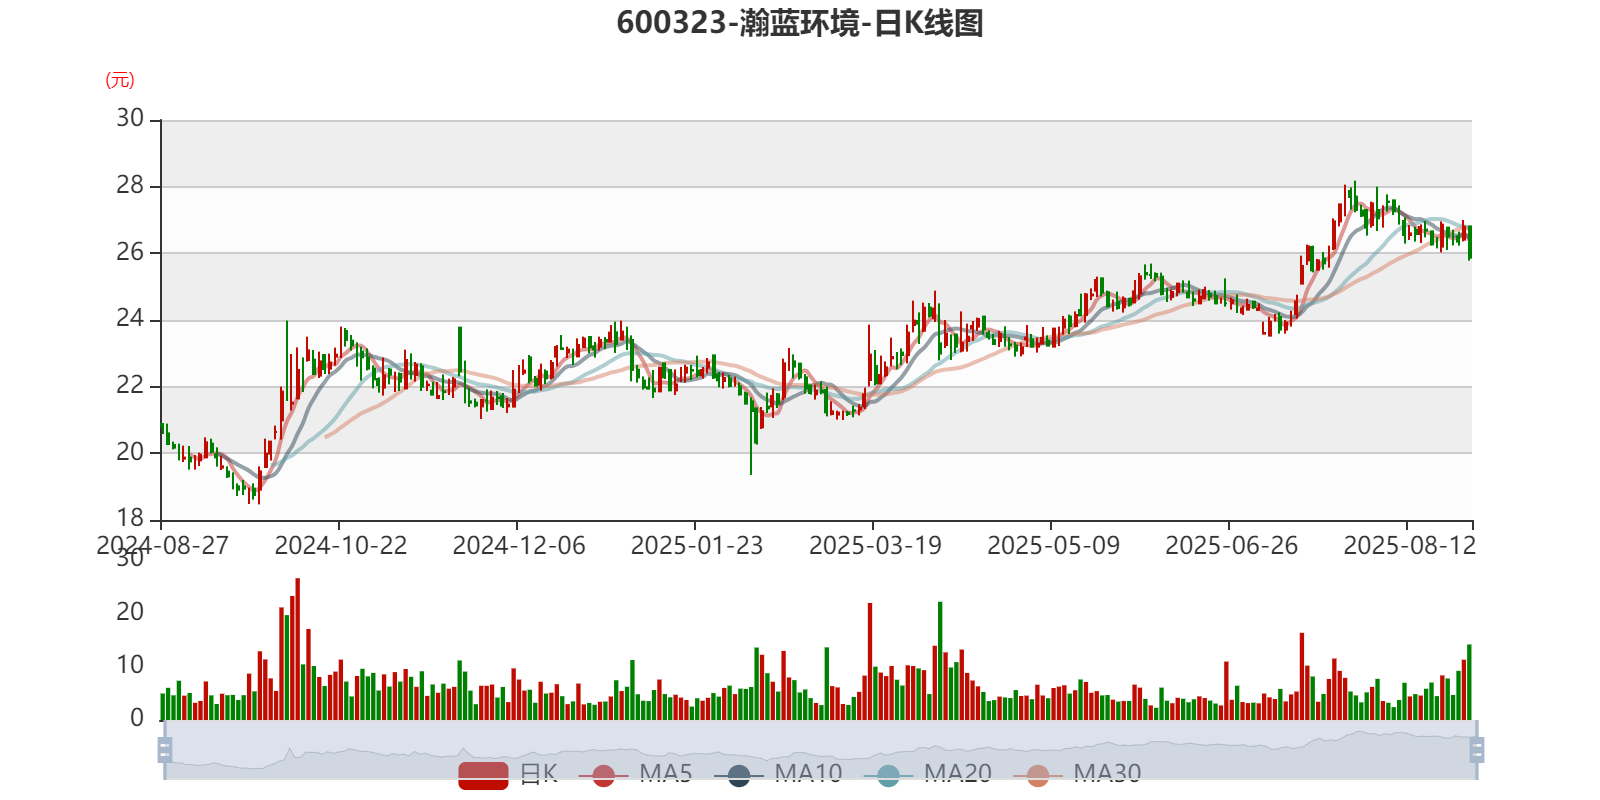This screenshot has width=1600, height=800.
Task: Click the 2025-01-23 date axis label
Action: click(x=697, y=546)
